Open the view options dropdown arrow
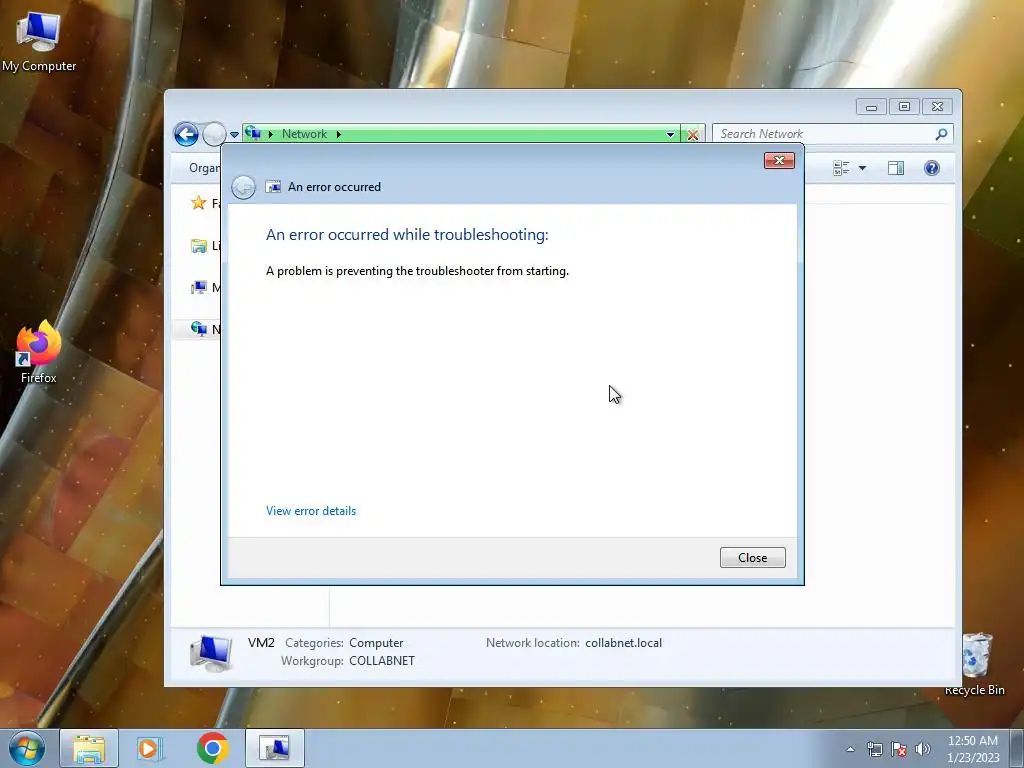The height and width of the screenshot is (768, 1024). click(862, 168)
